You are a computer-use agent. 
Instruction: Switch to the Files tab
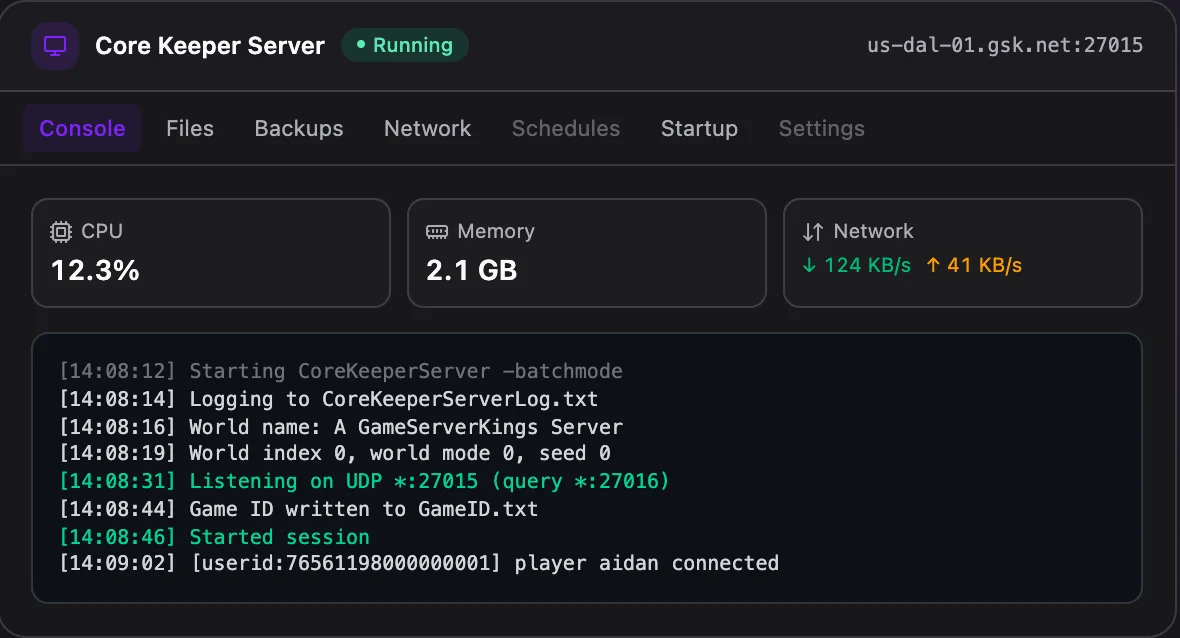tap(190, 129)
